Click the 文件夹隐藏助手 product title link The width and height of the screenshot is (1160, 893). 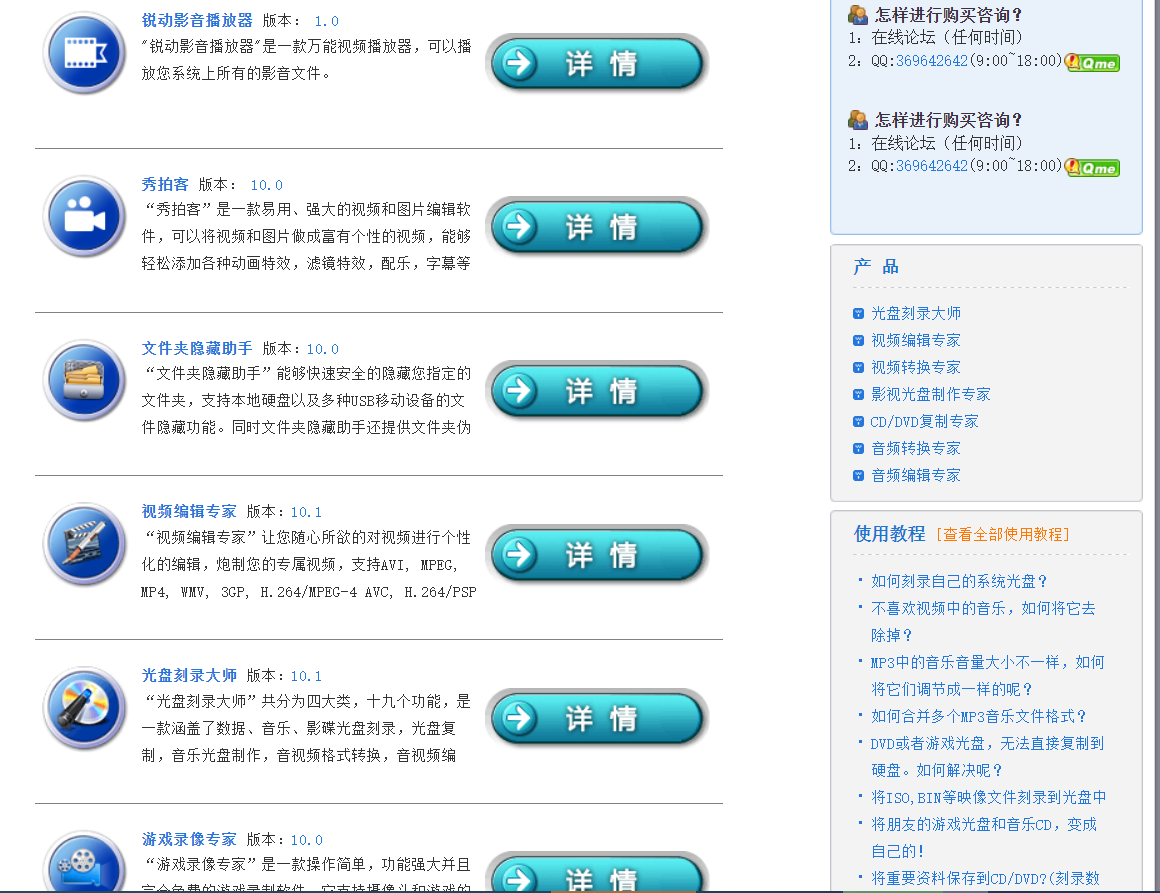197,348
